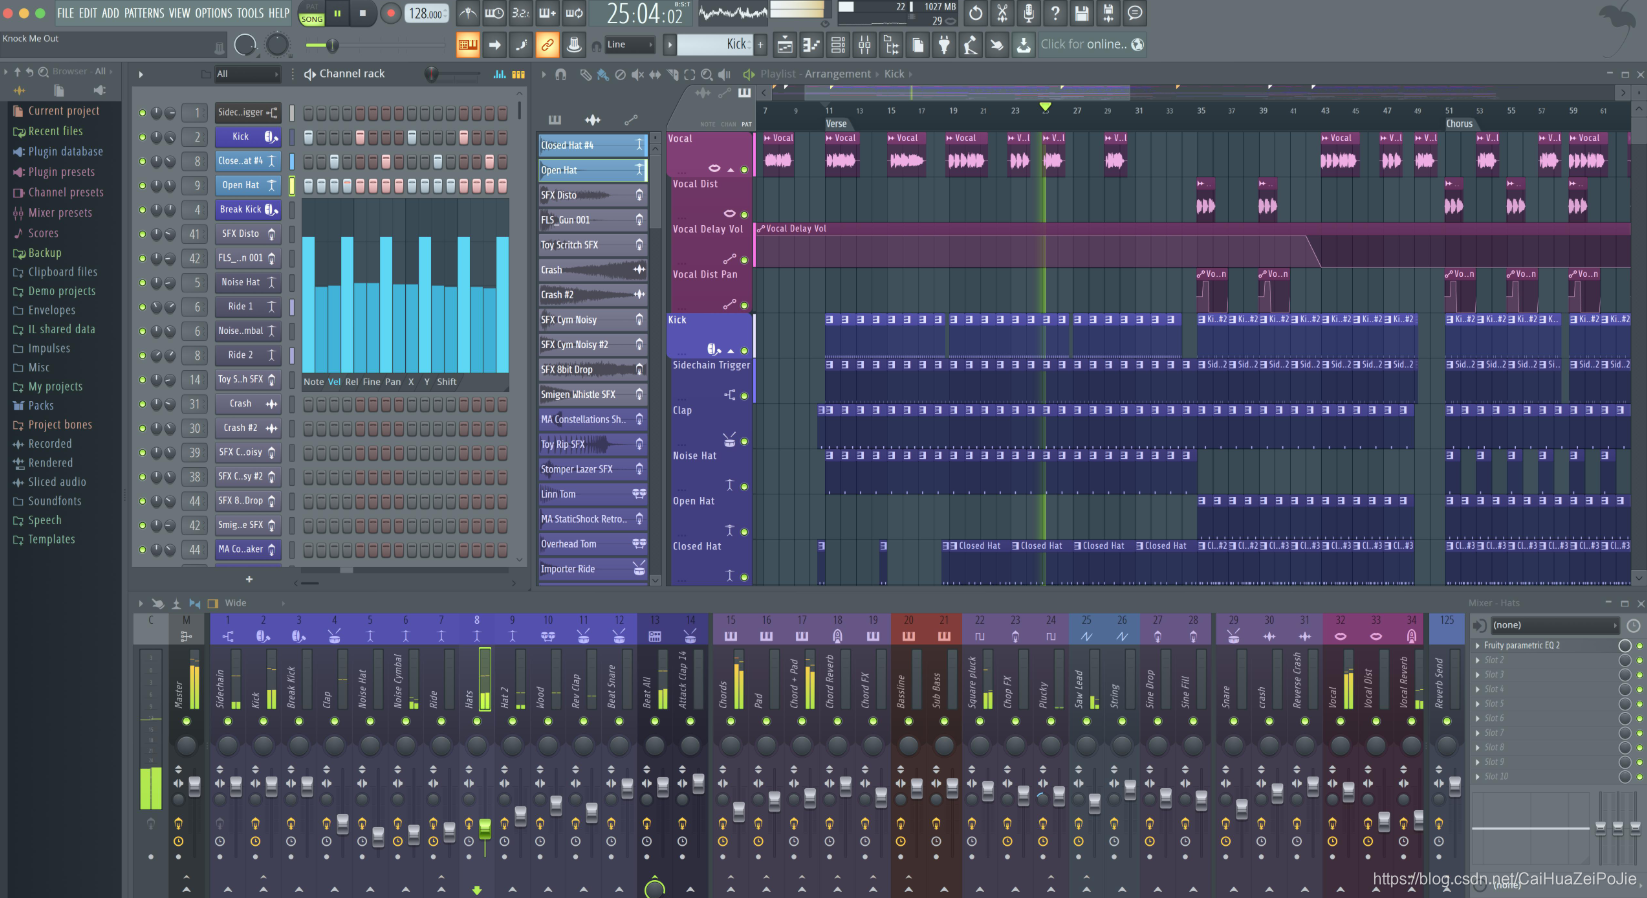Add new pattern with plus button
The height and width of the screenshot is (898, 1647).
click(760, 44)
